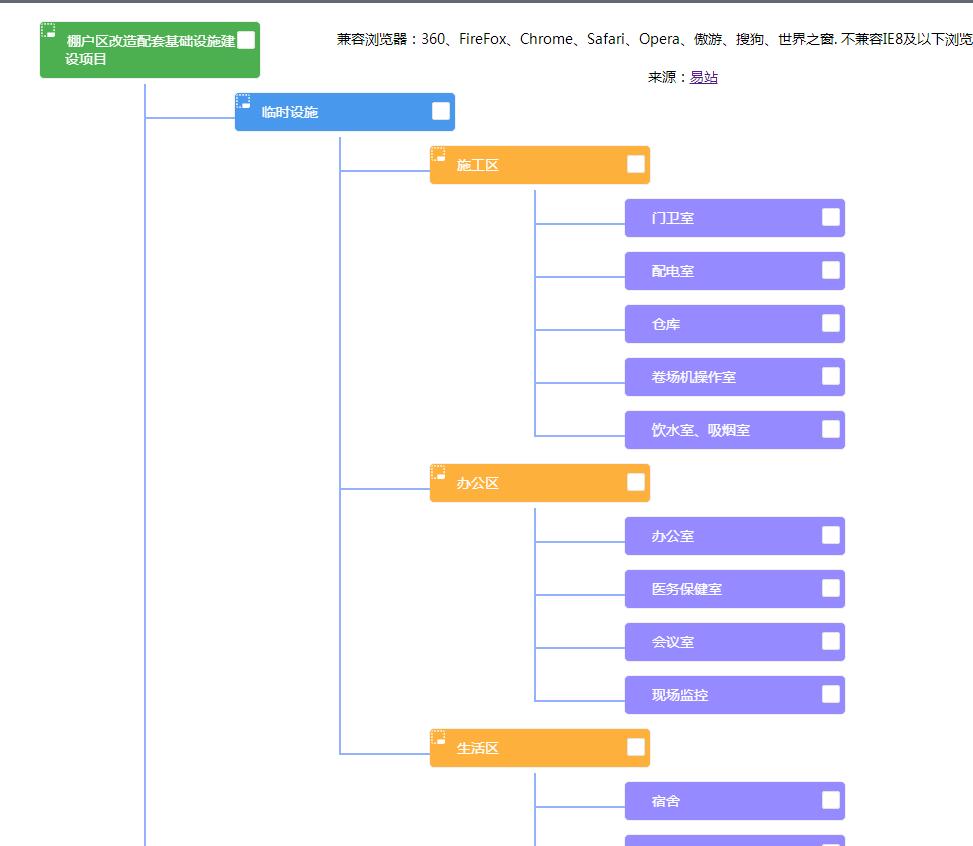The image size is (973, 846).
Task: Check the 门卫室 checkbox
Action: pyautogui.click(x=831, y=217)
